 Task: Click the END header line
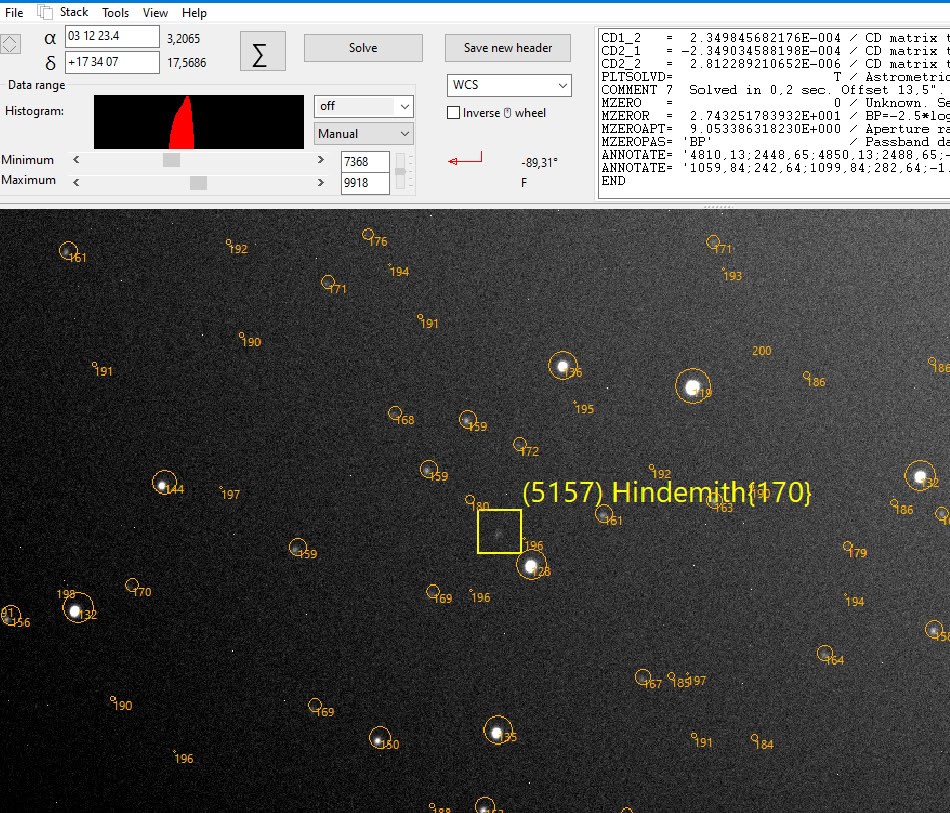(613, 181)
